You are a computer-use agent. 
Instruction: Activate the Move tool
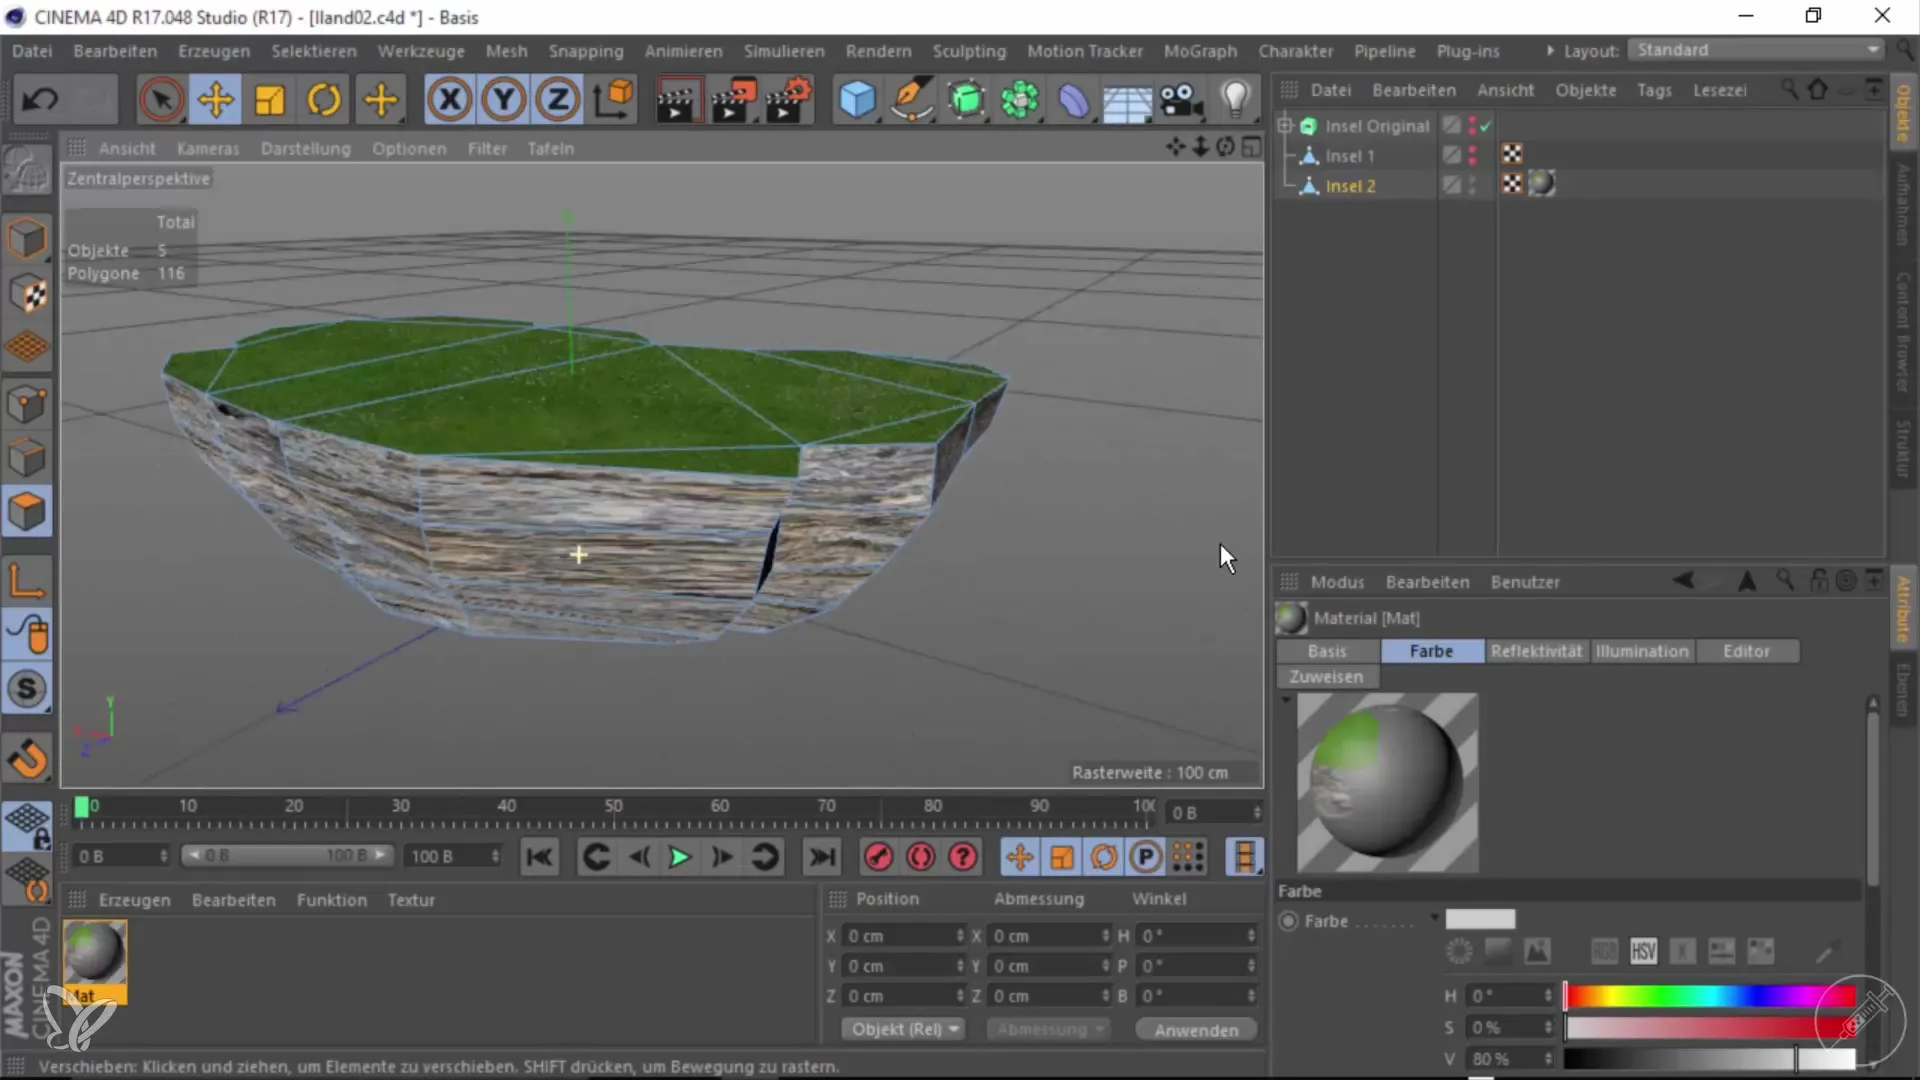(215, 100)
